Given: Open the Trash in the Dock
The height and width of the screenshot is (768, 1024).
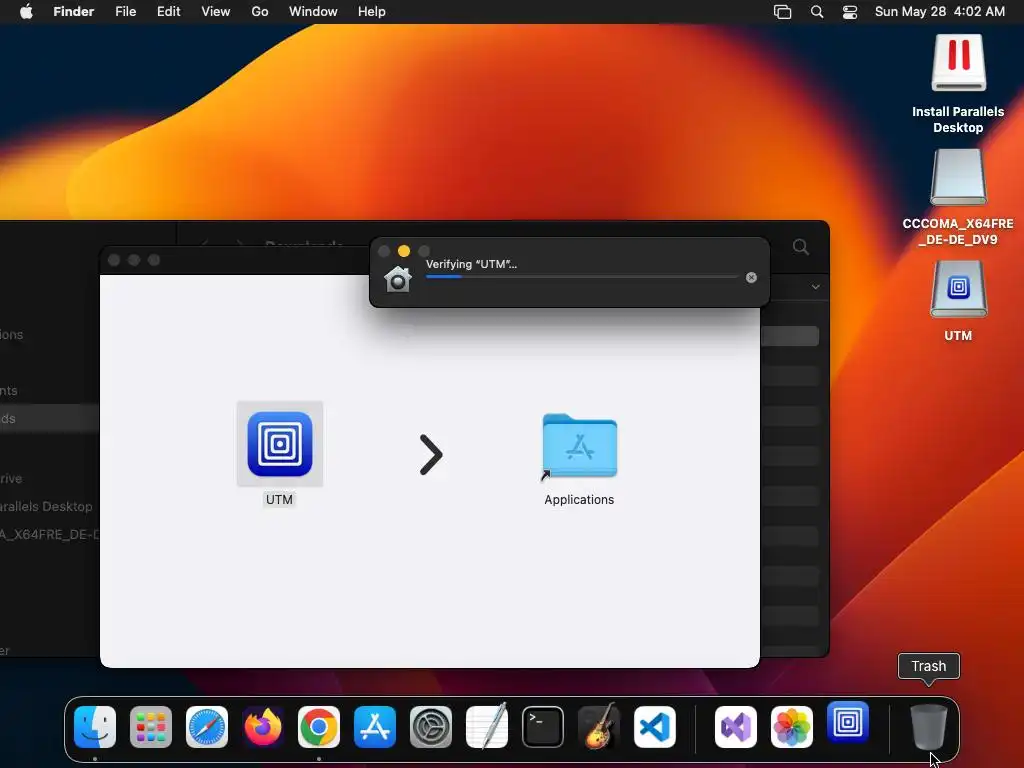Looking at the screenshot, I should point(929,727).
